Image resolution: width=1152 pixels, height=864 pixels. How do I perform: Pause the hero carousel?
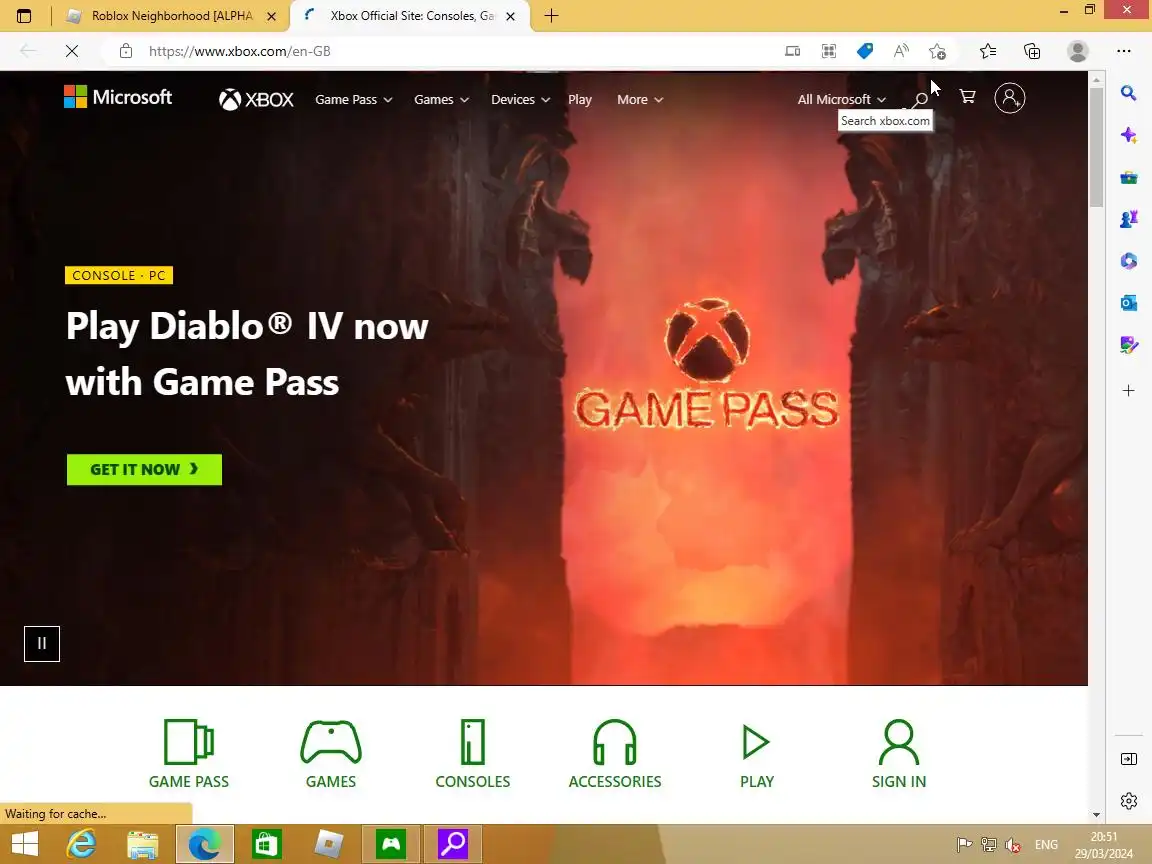click(42, 644)
